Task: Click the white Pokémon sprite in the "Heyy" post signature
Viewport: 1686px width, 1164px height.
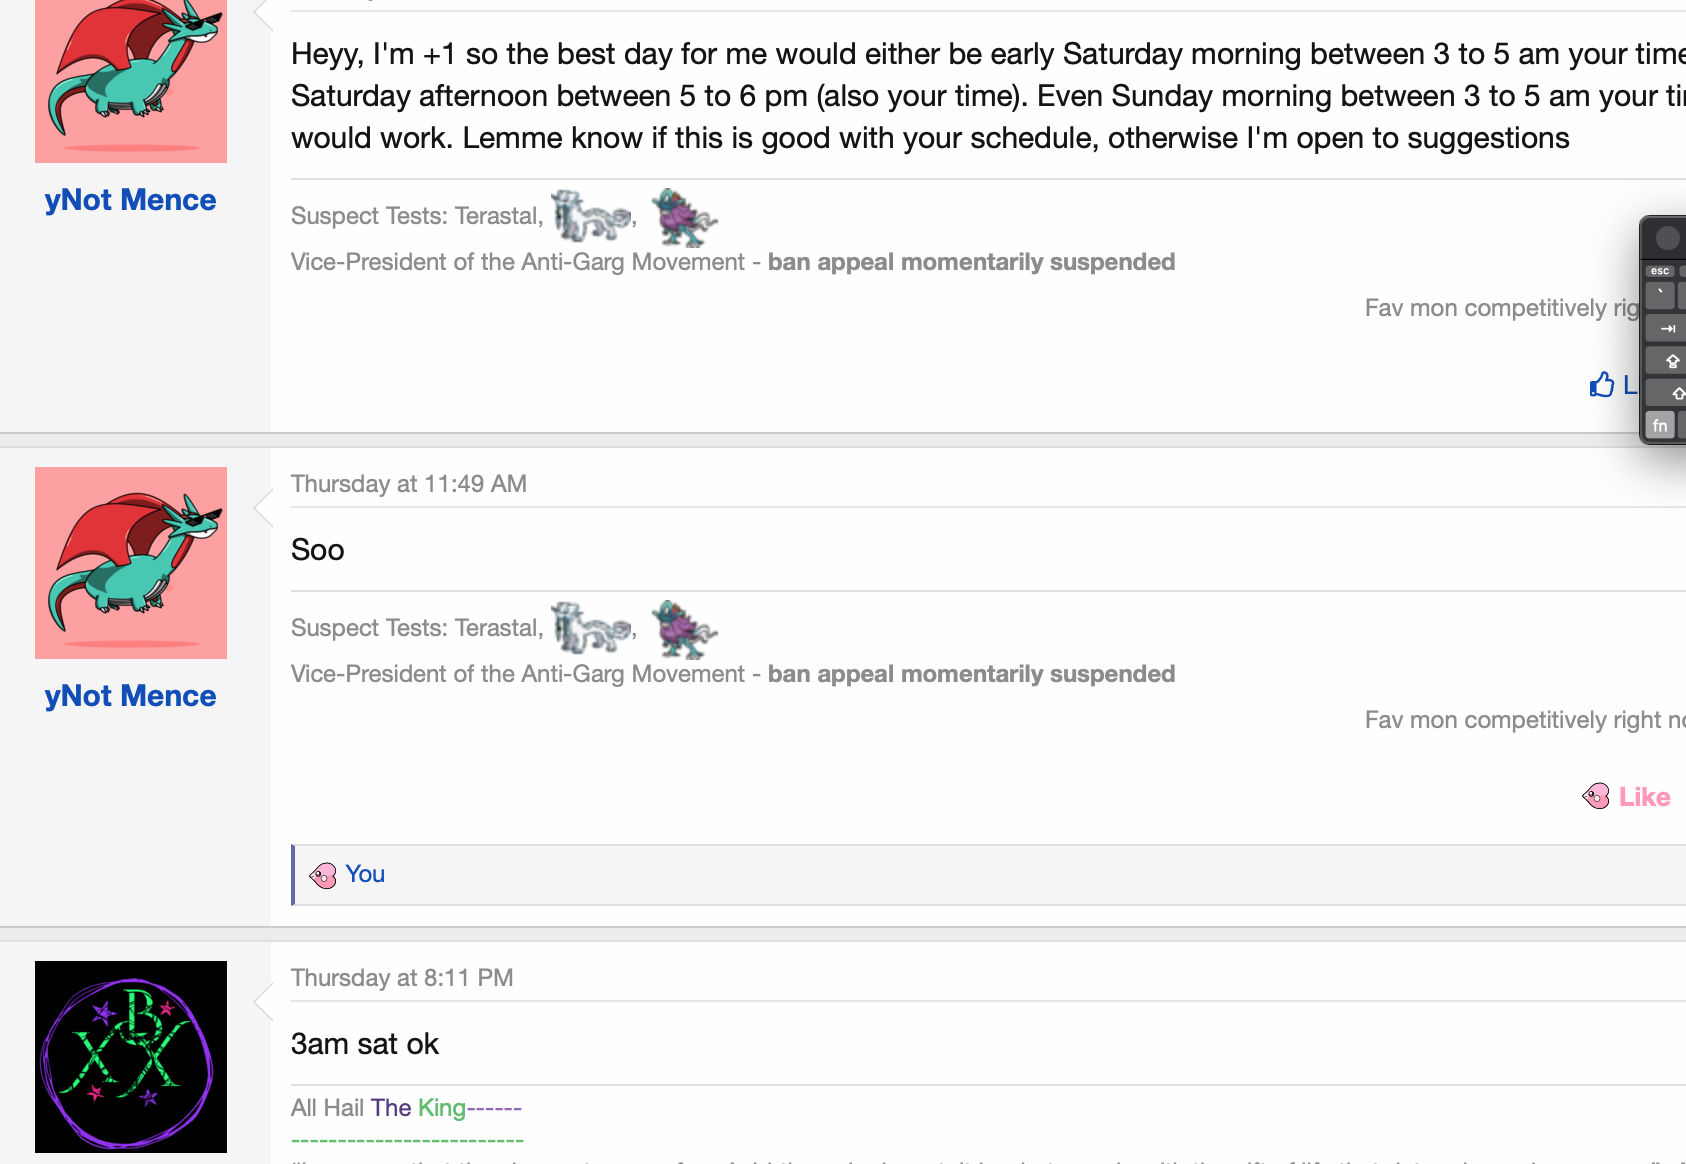Action: pyautogui.click(x=591, y=215)
